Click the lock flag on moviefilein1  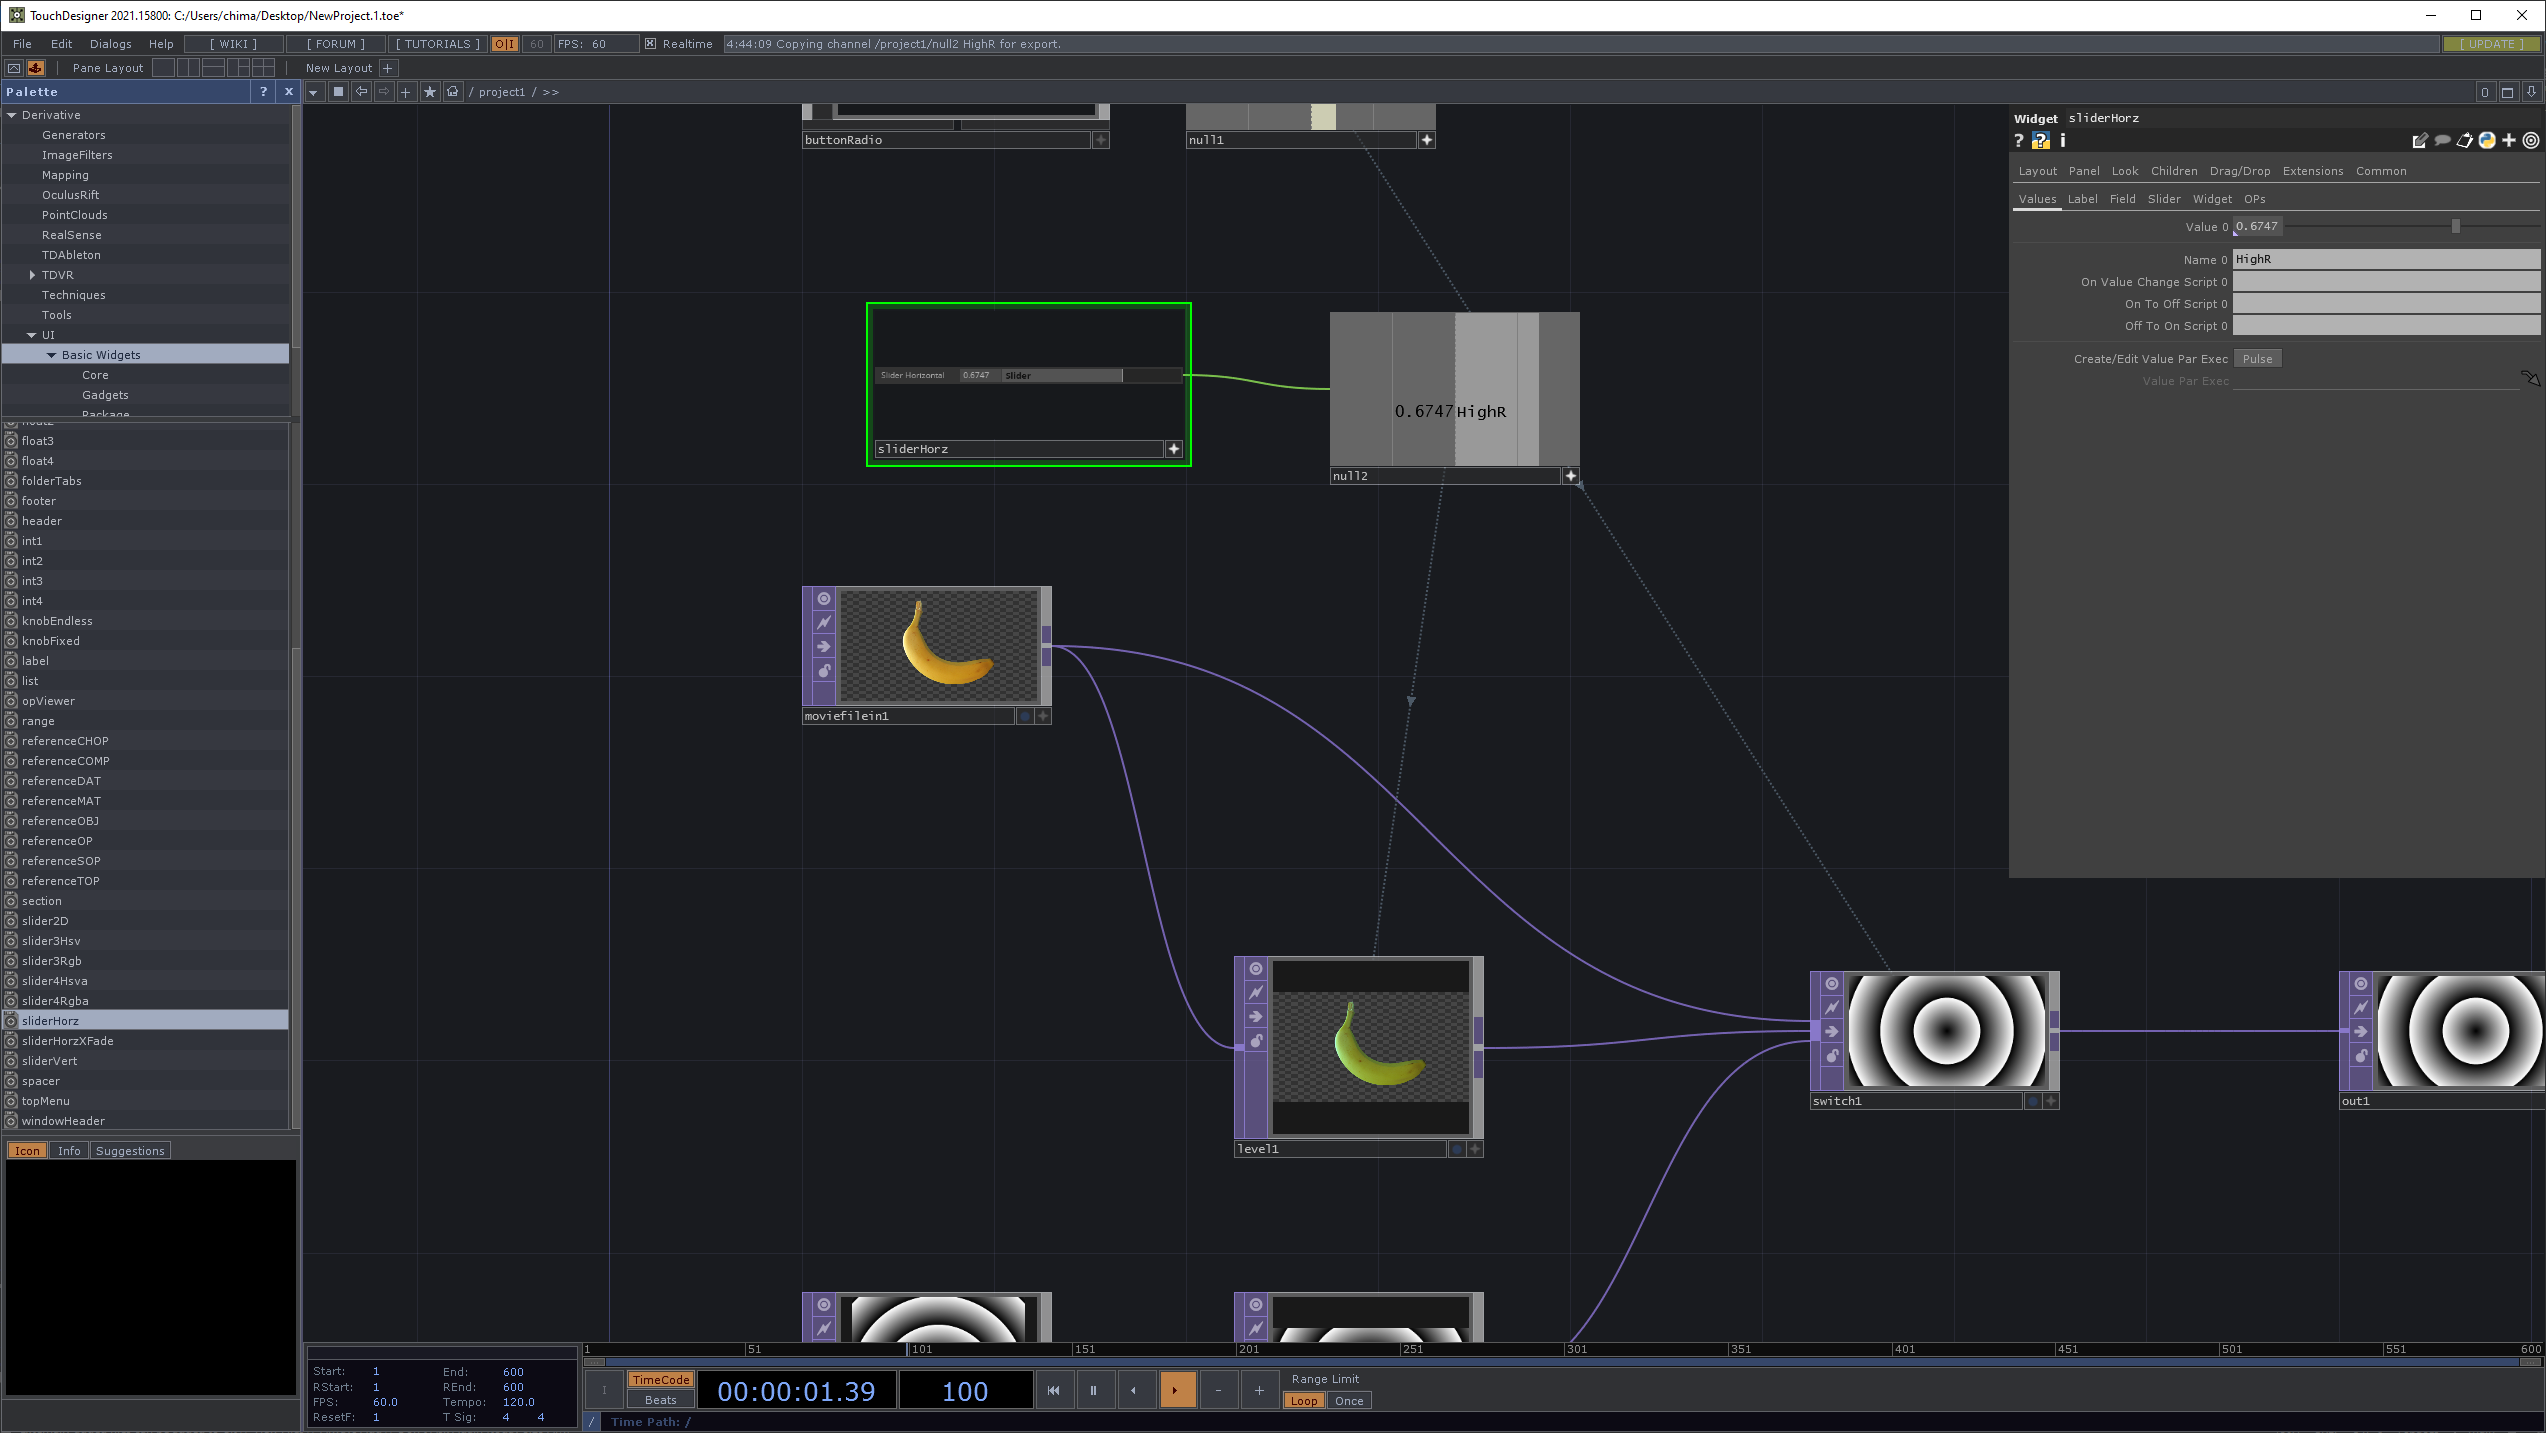pyautogui.click(x=824, y=670)
